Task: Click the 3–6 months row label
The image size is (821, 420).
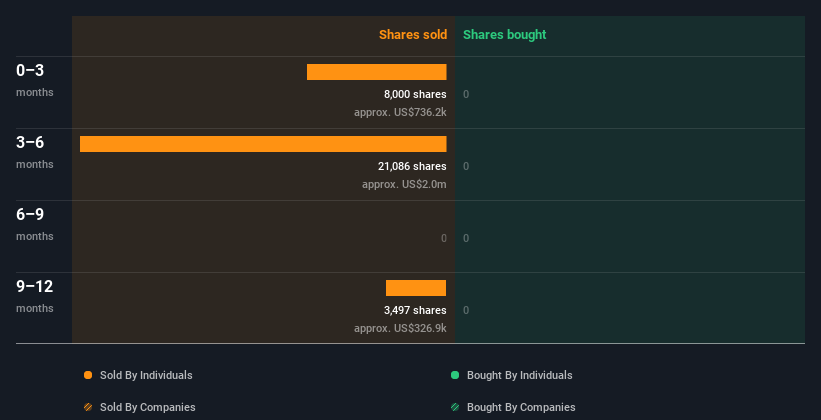Action: click(x=35, y=152)
